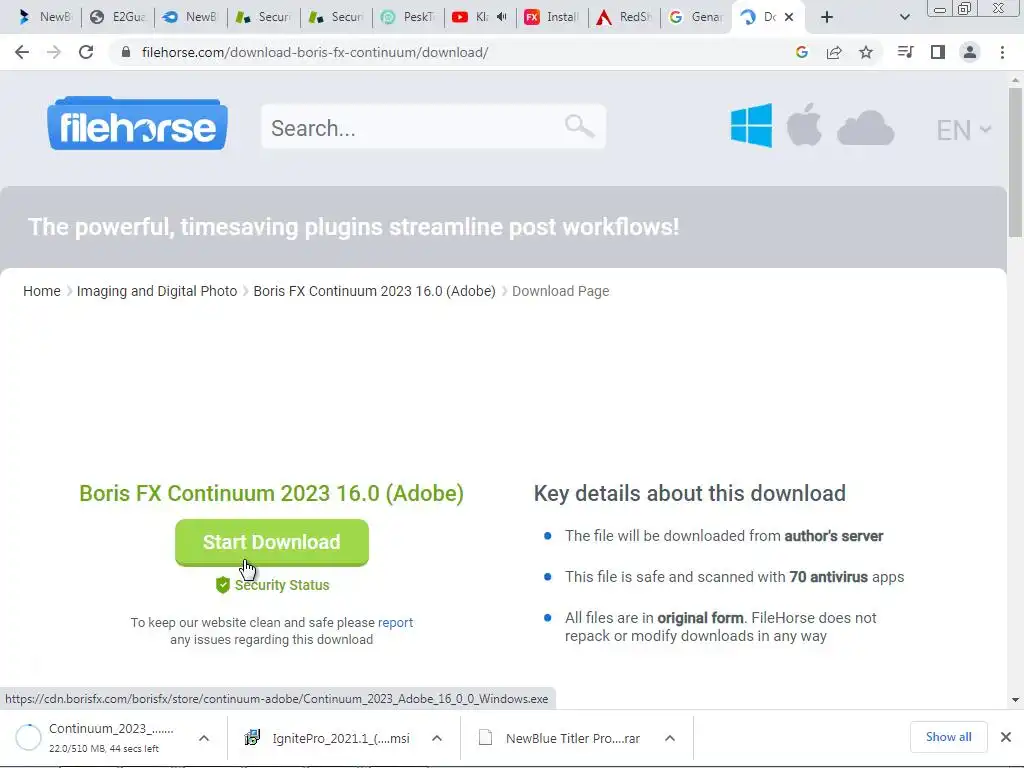Click the IgnitePro_2021.1 msi file name

341,739
